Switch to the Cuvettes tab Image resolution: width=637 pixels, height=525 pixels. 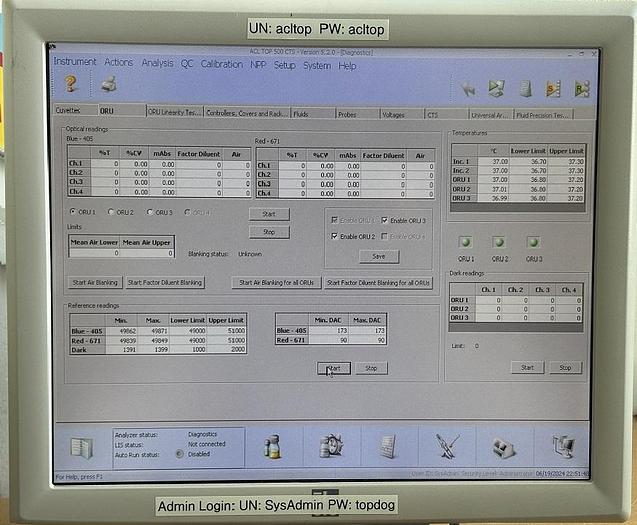click(x=75, y=110)
